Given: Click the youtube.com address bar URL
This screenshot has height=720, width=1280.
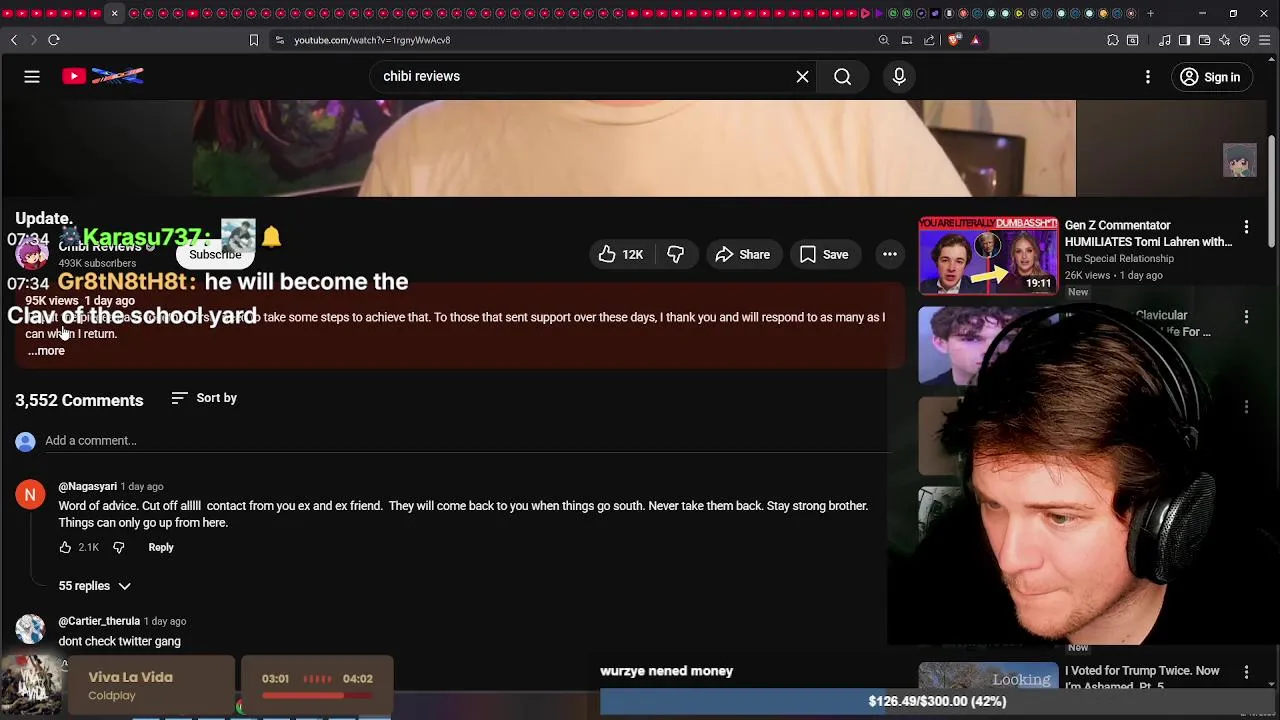Looking at the screenshot, I should click(372, 40).
